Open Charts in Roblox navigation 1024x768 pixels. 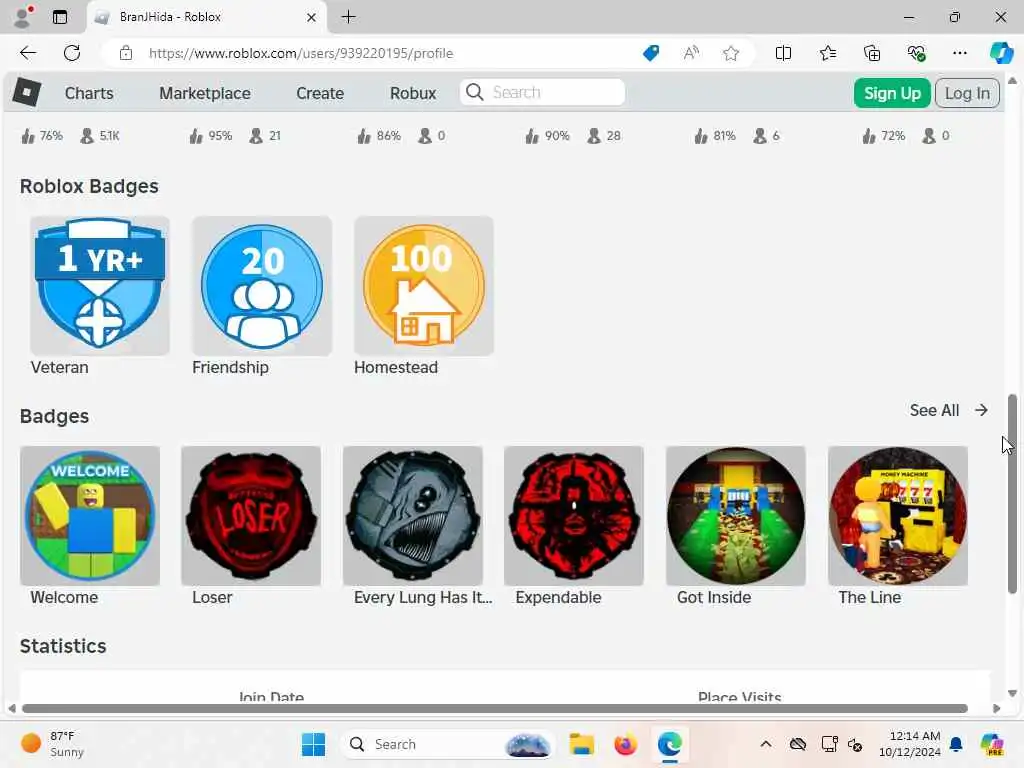click(x=89, y=93)
